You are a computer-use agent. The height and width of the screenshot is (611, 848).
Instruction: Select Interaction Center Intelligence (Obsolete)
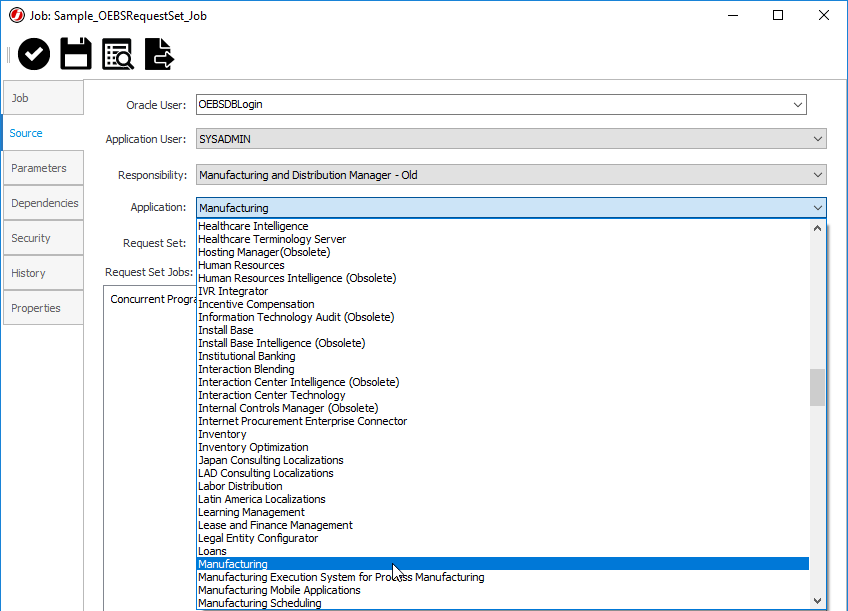pyautogui.click(x=502, y=382)
